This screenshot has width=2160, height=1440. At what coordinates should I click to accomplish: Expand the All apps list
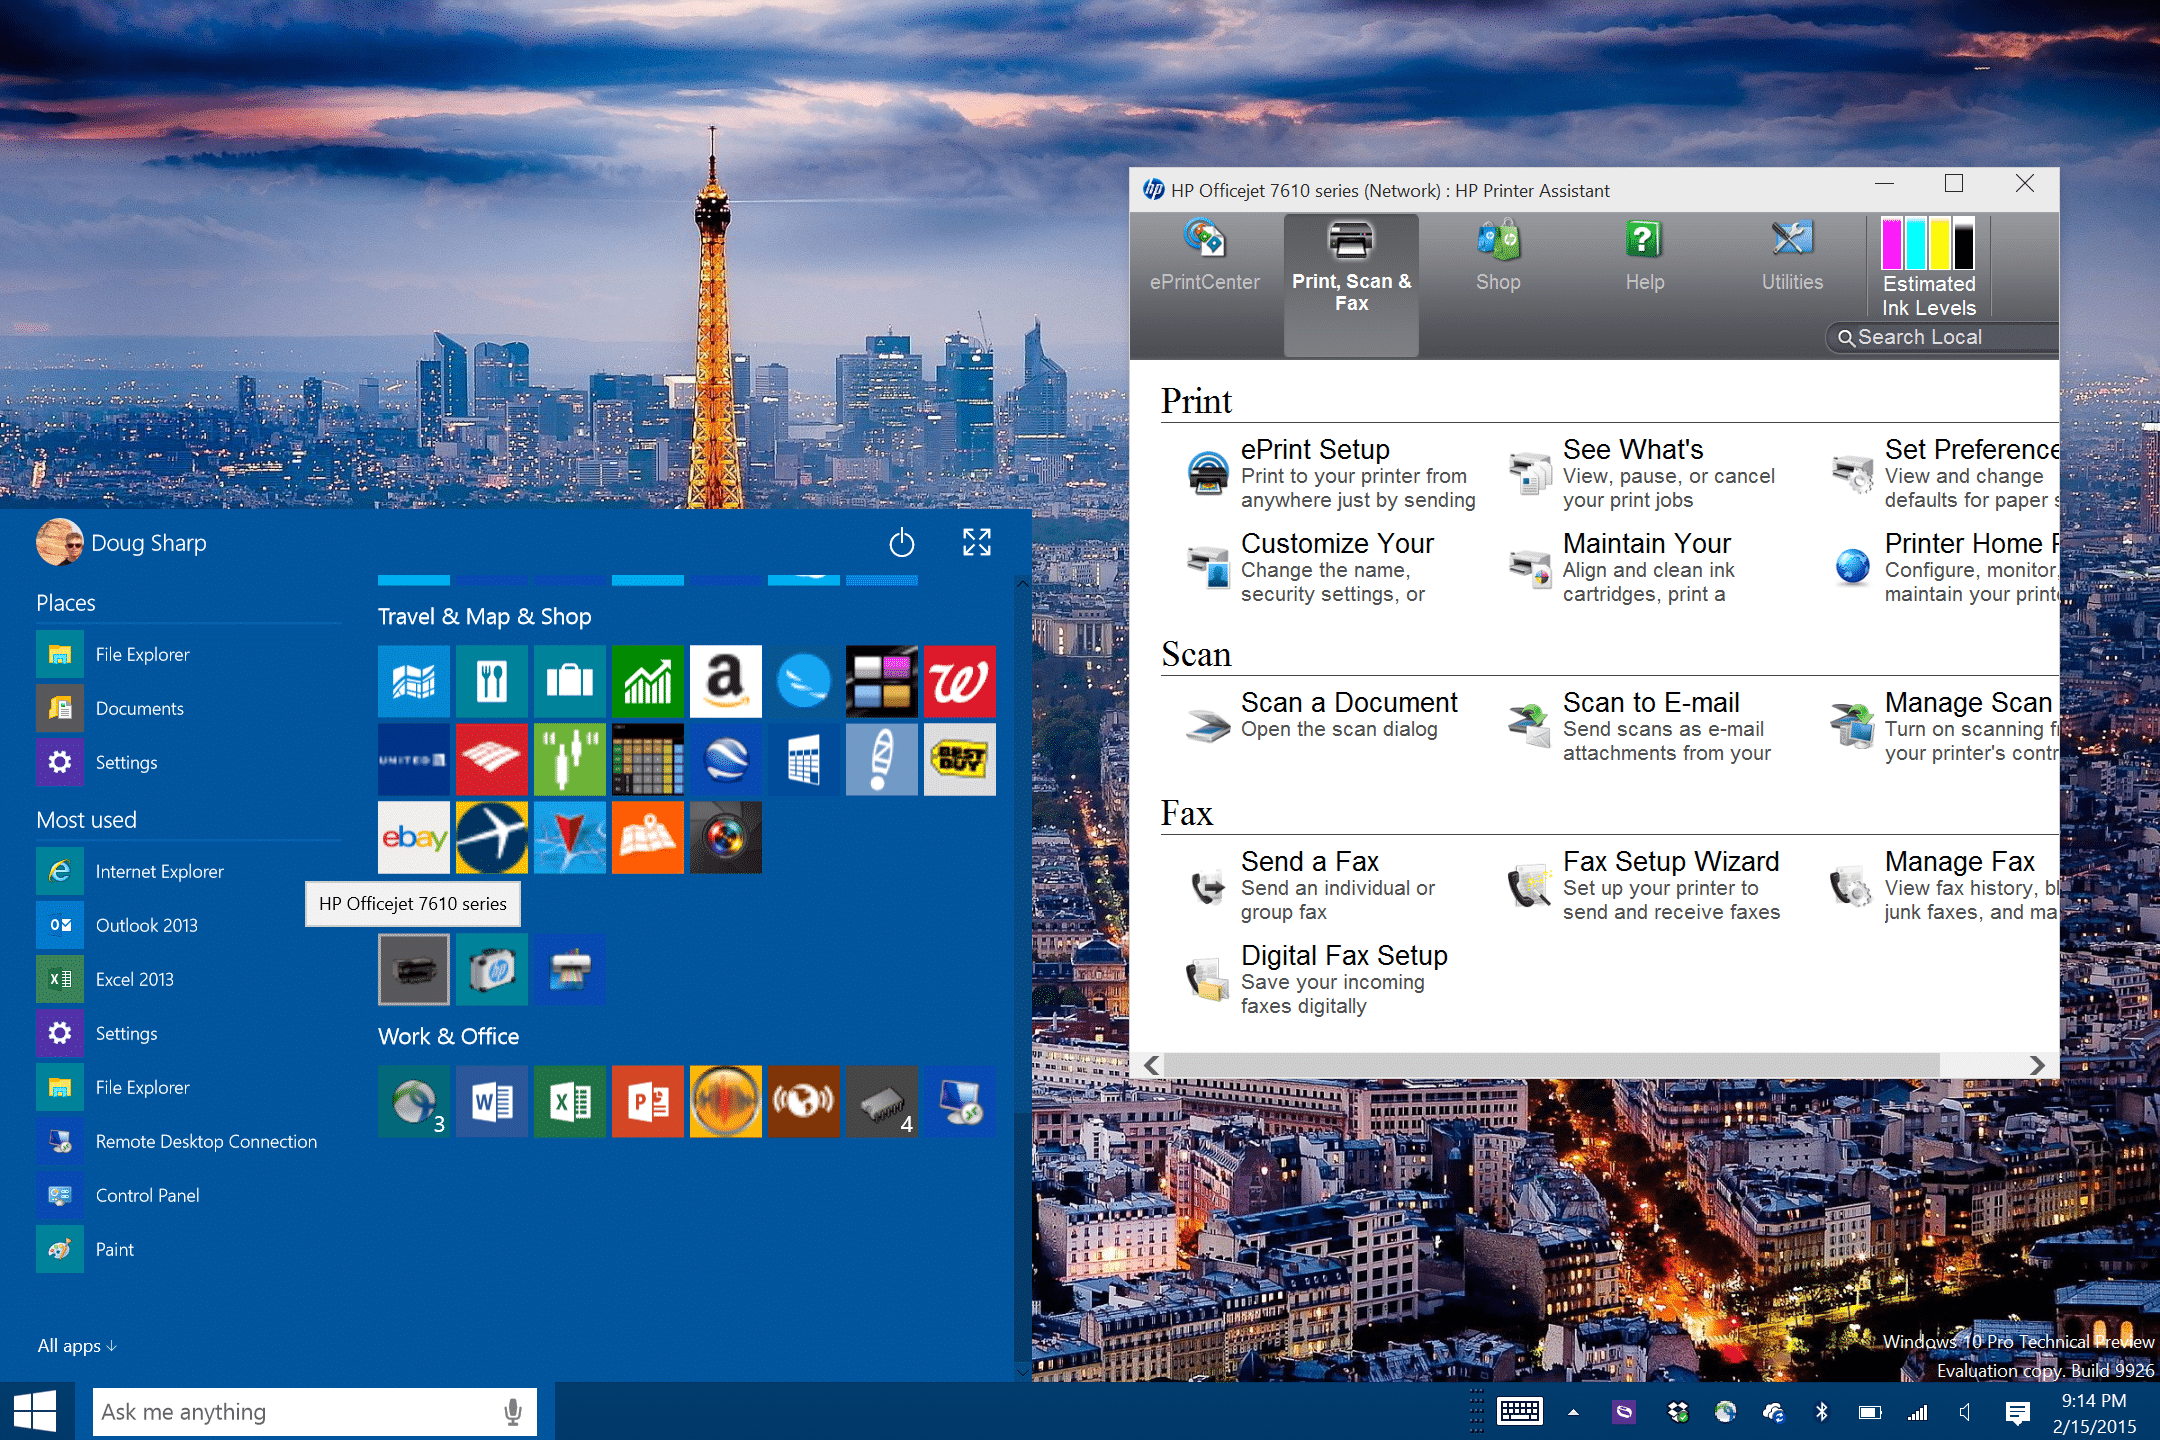click(x=77, y=1346)
